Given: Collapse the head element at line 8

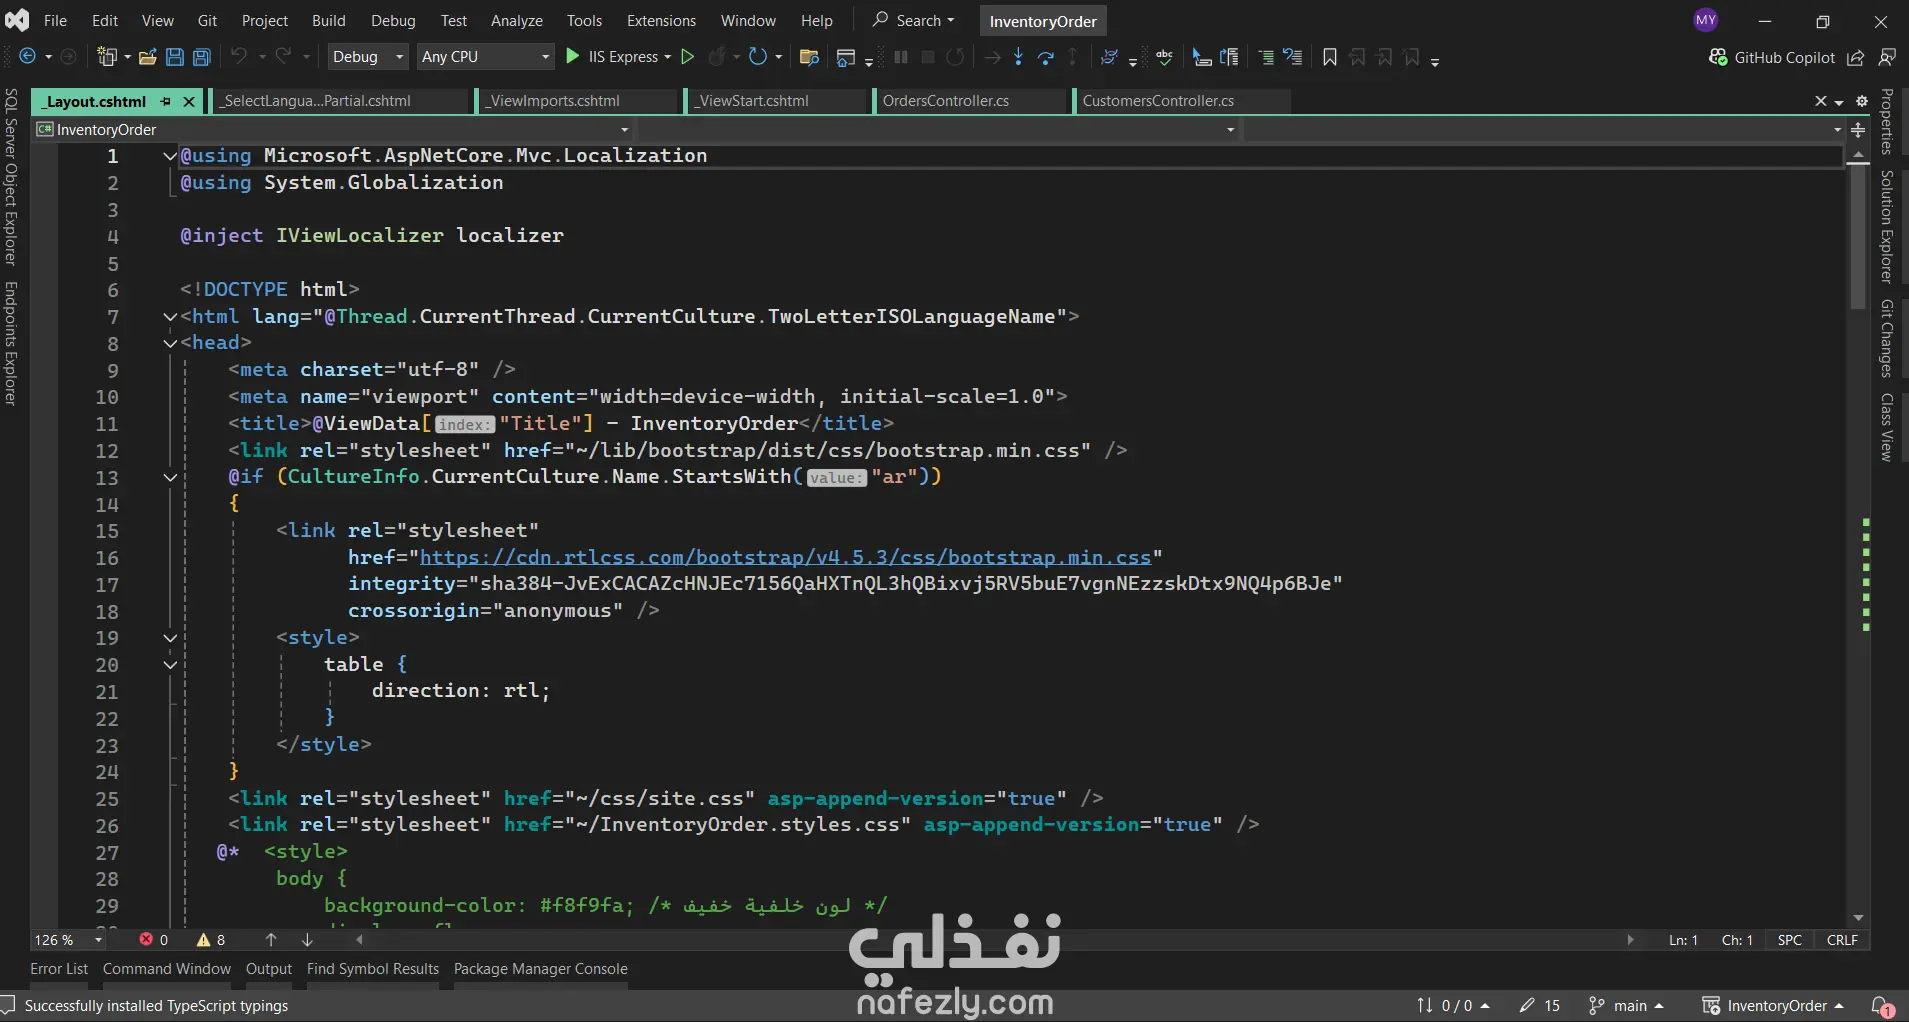Looking at the screenshot, I should (170, 343).
